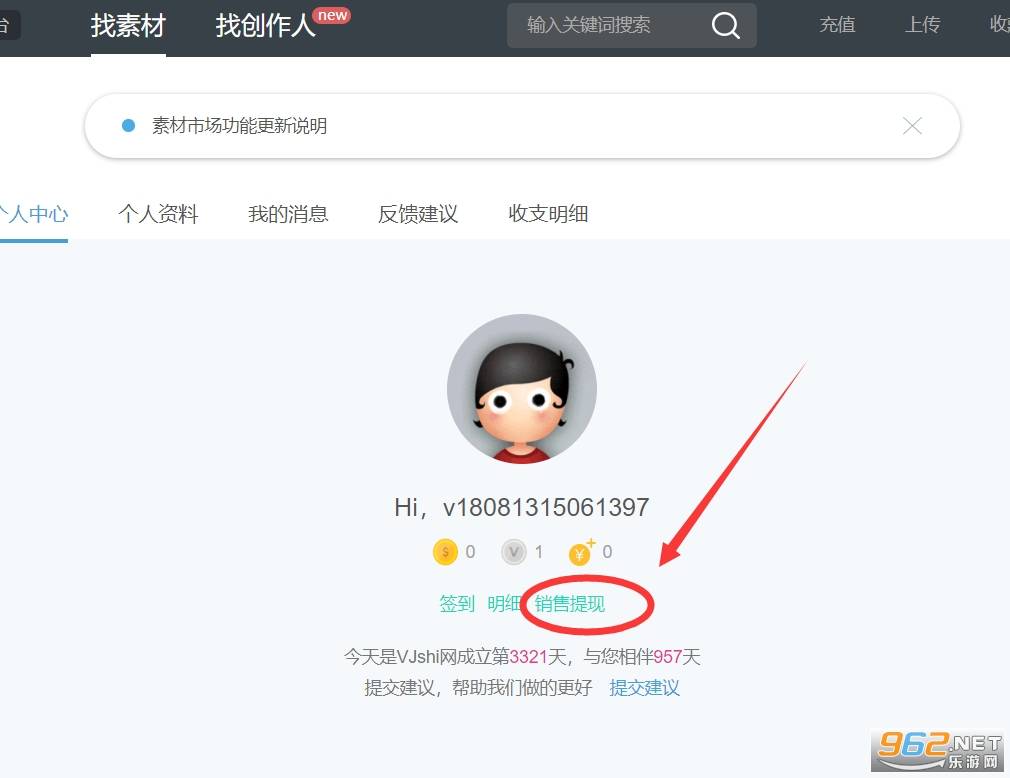
Task: Open the 上传 upload link
Action: tap(922, 25)
